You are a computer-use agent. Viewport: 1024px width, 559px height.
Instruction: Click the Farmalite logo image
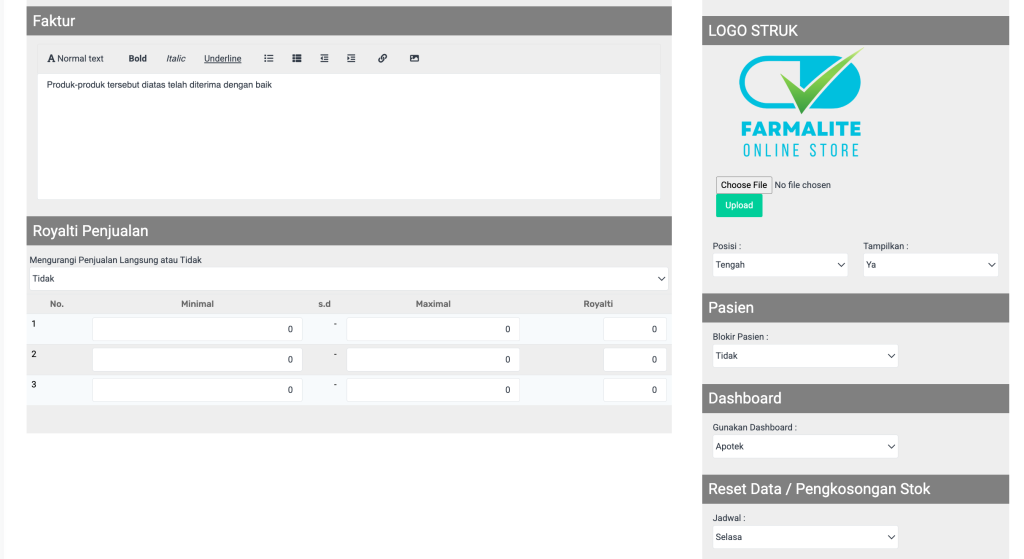(801, 105)
